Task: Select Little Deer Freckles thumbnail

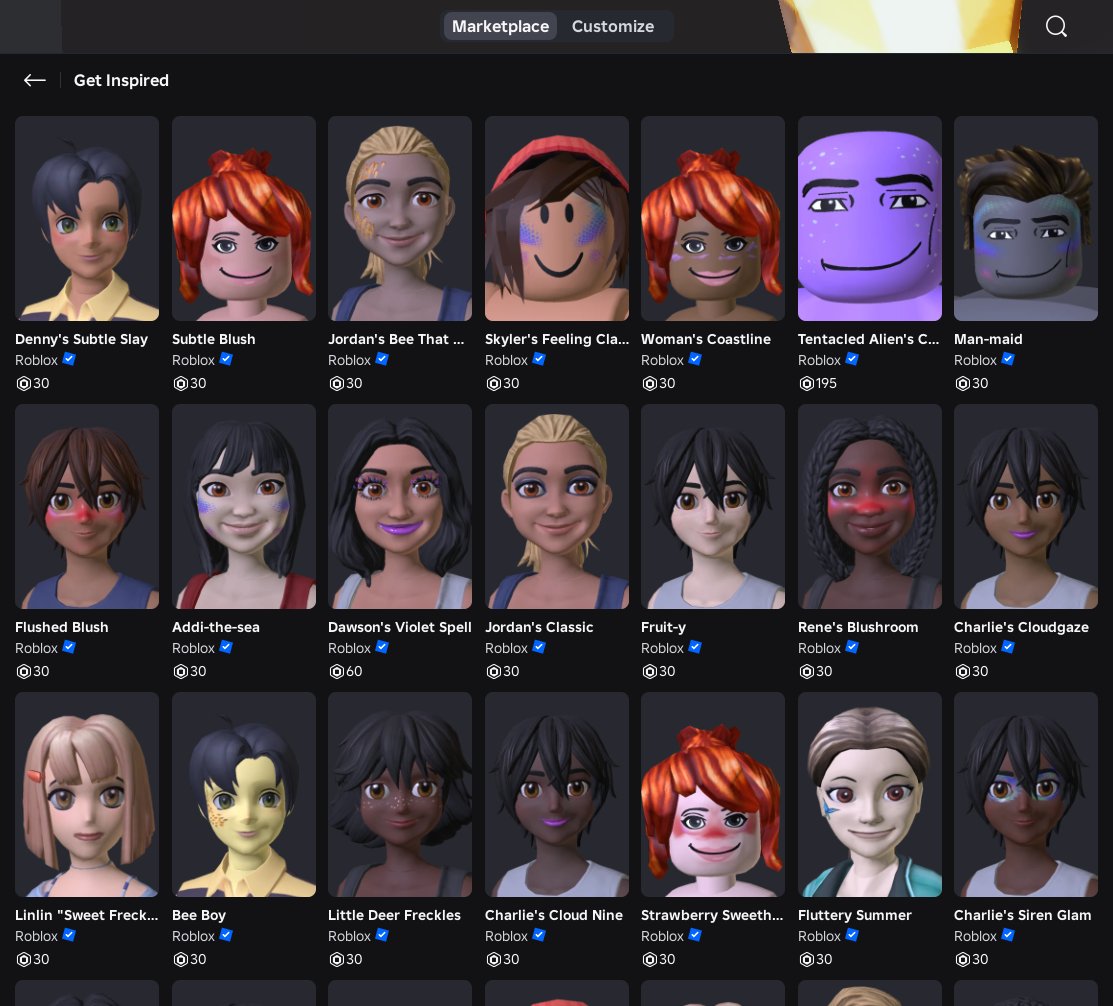Action: point(400,794)
